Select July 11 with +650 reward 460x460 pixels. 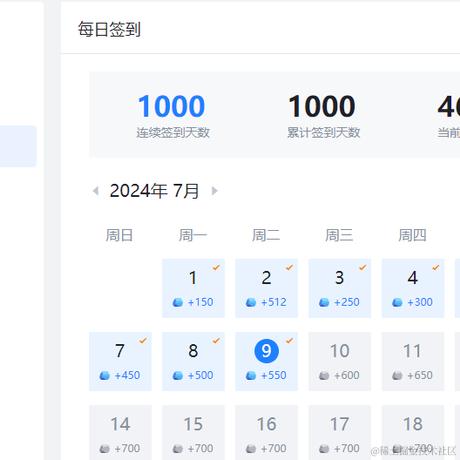pyautogui.click(x=413, y=361)
